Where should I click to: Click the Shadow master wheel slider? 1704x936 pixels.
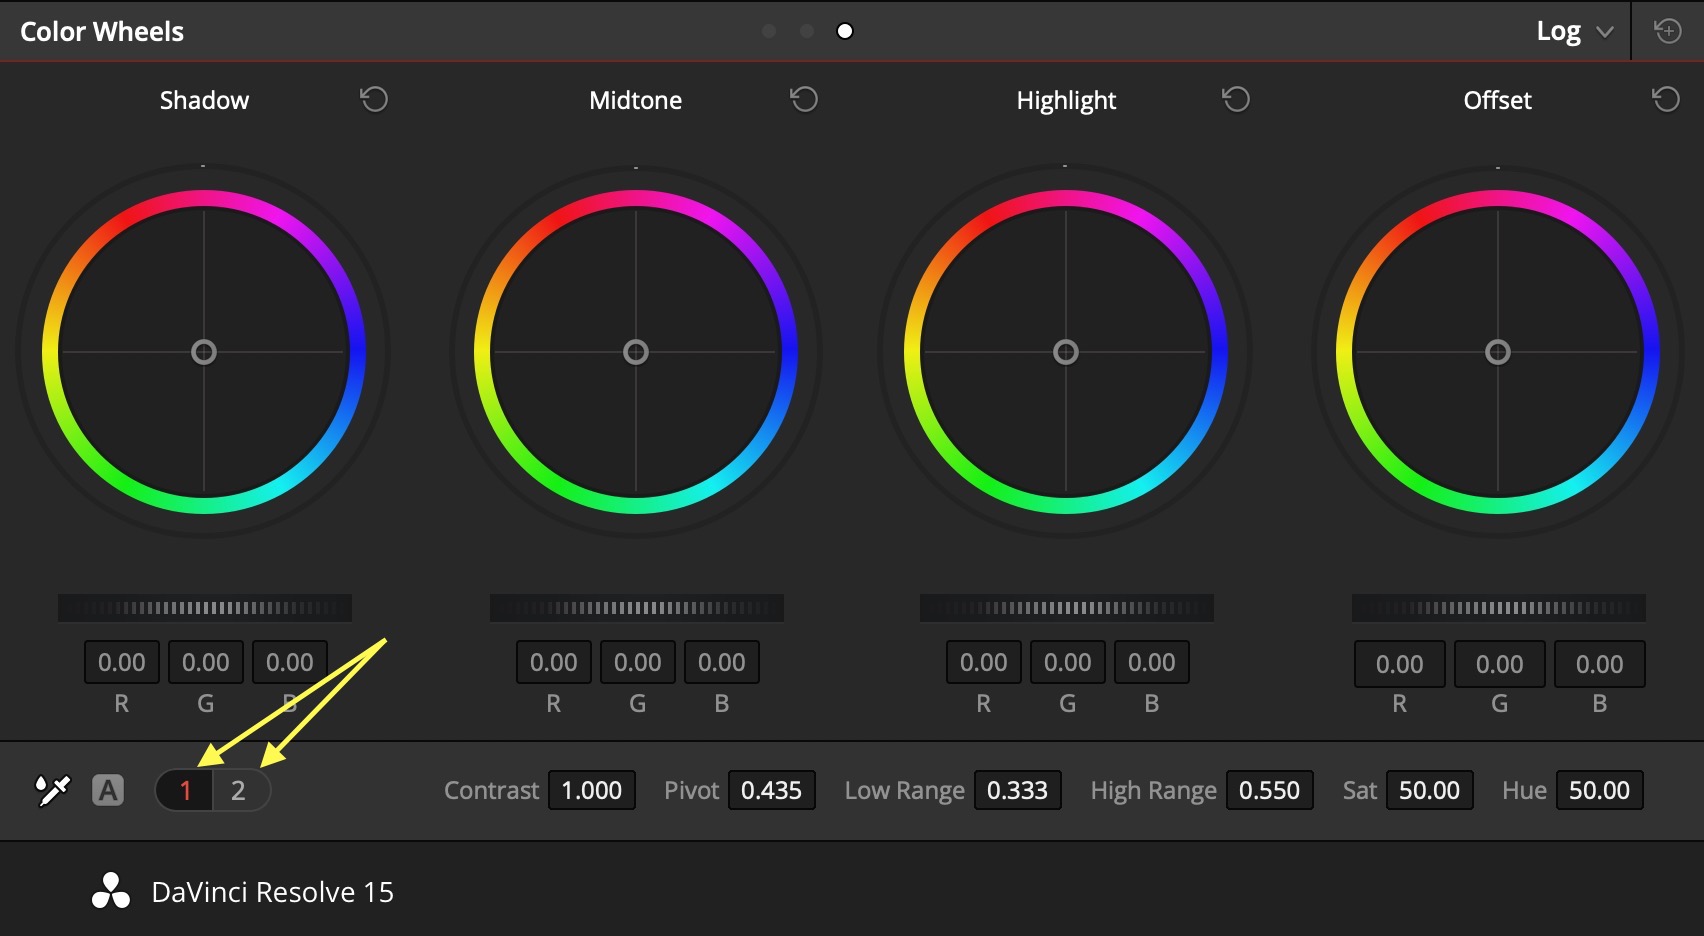click(204, 607)
